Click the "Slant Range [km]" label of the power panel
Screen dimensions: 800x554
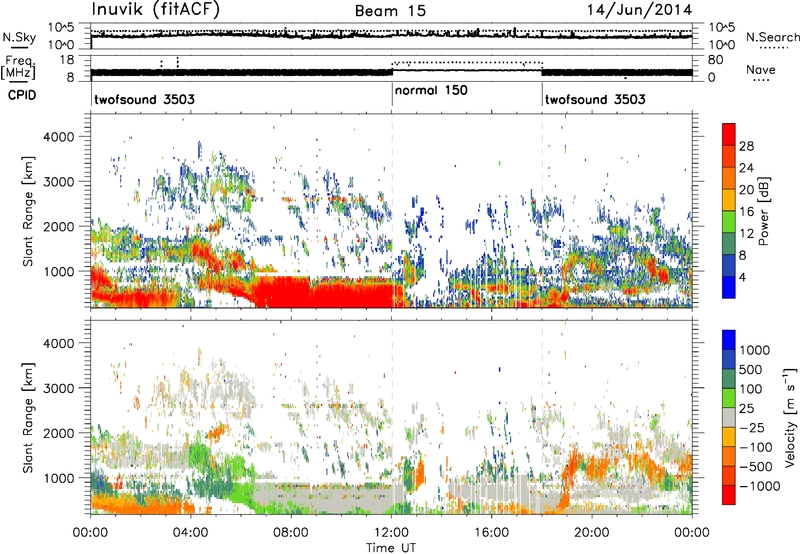28,211
